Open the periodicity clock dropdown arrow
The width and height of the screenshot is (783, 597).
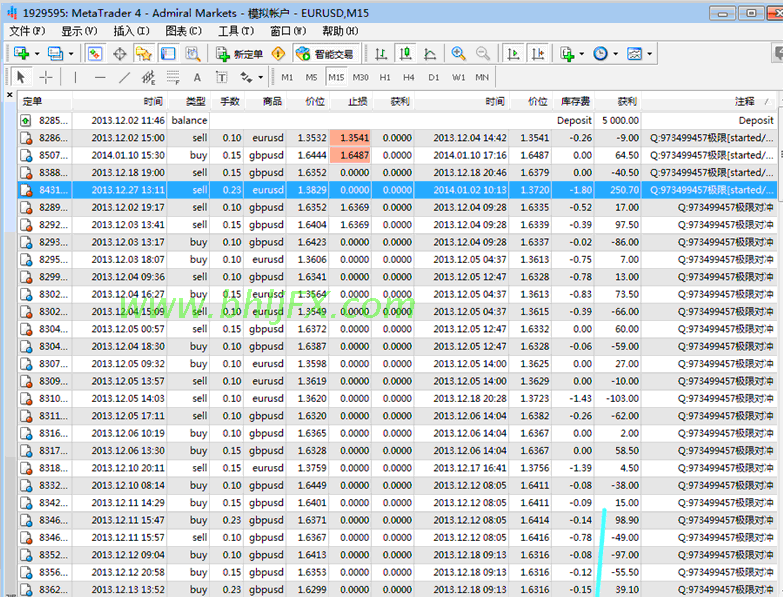616,53
